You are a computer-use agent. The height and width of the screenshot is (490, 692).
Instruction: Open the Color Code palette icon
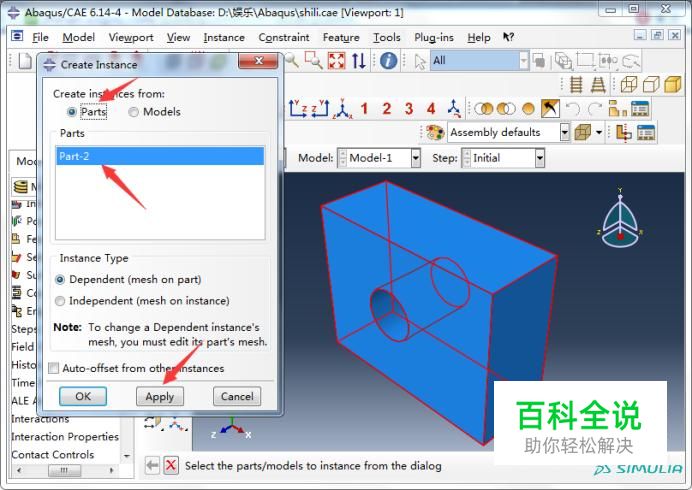435,132
